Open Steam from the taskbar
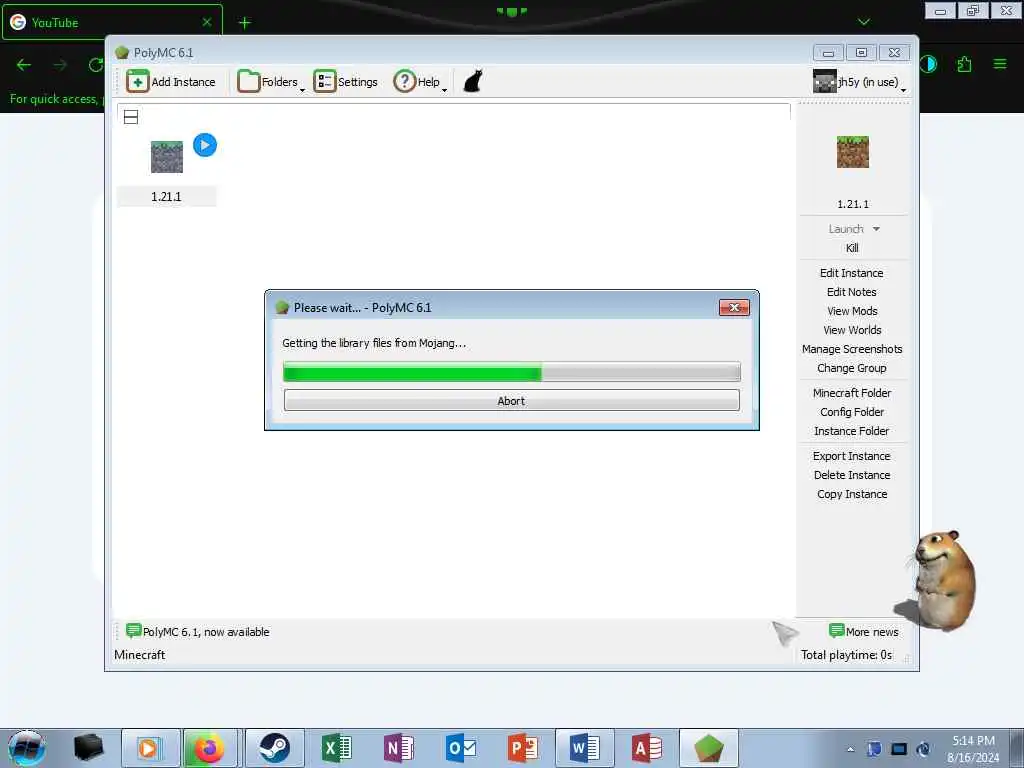Screen dimensions: 1024x768 click(274, 748)
